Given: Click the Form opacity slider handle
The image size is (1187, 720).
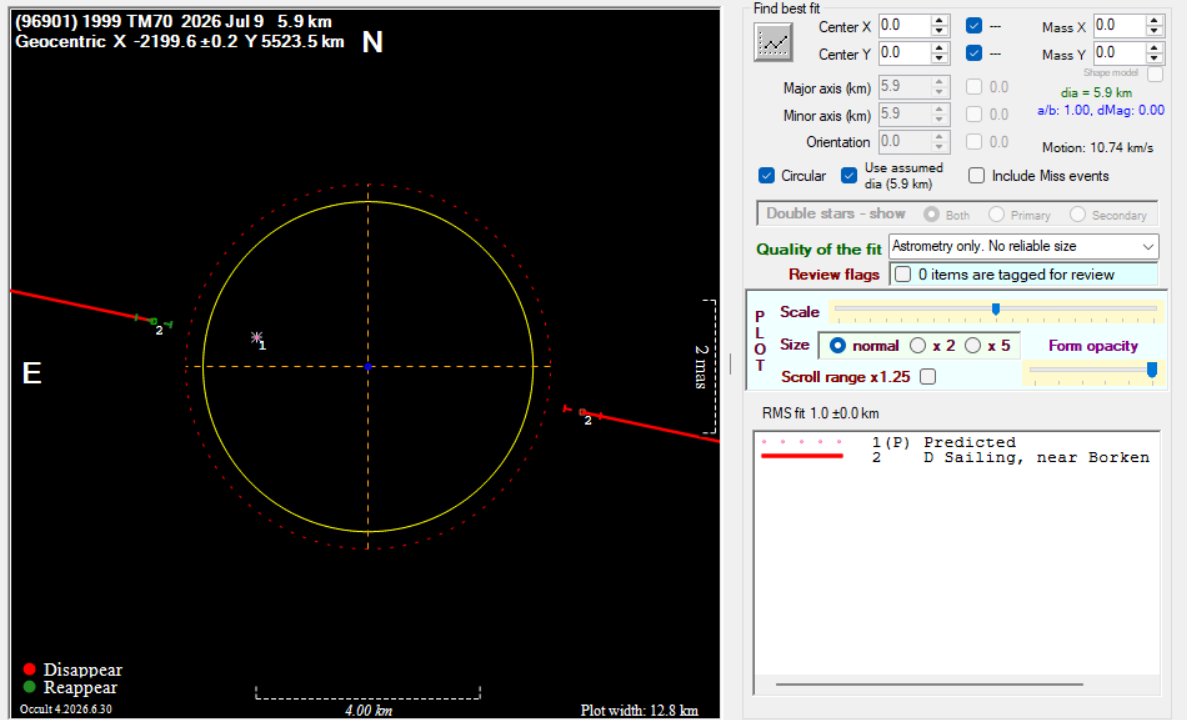Looking at the screenshot, I should [1152, 369].
